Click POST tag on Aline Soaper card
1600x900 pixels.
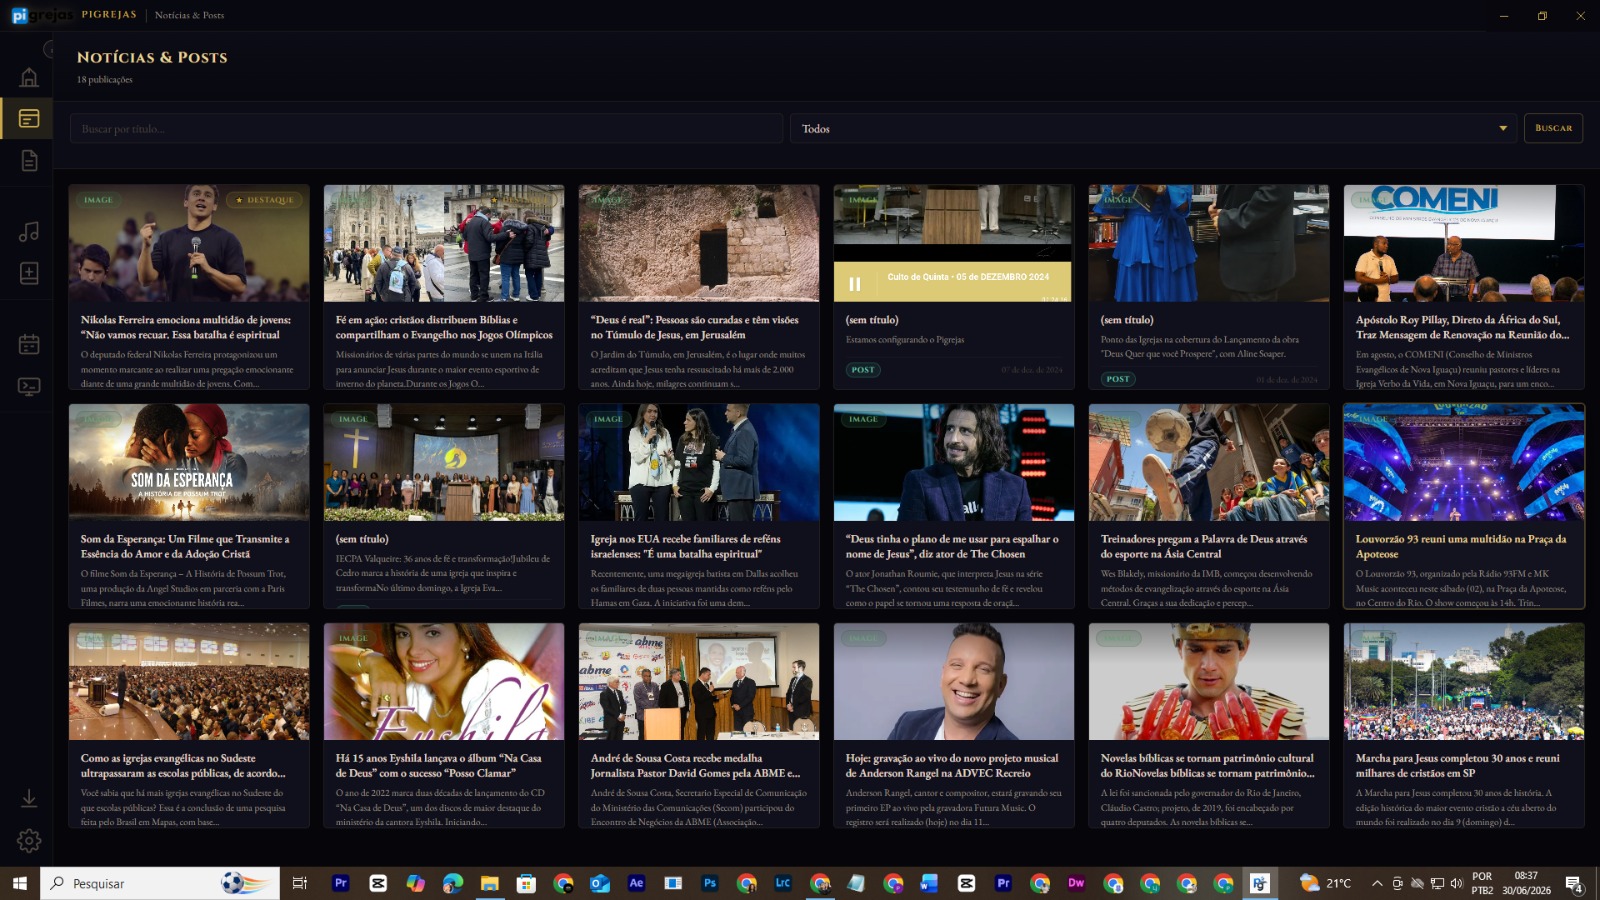(x=1118, y=379)
